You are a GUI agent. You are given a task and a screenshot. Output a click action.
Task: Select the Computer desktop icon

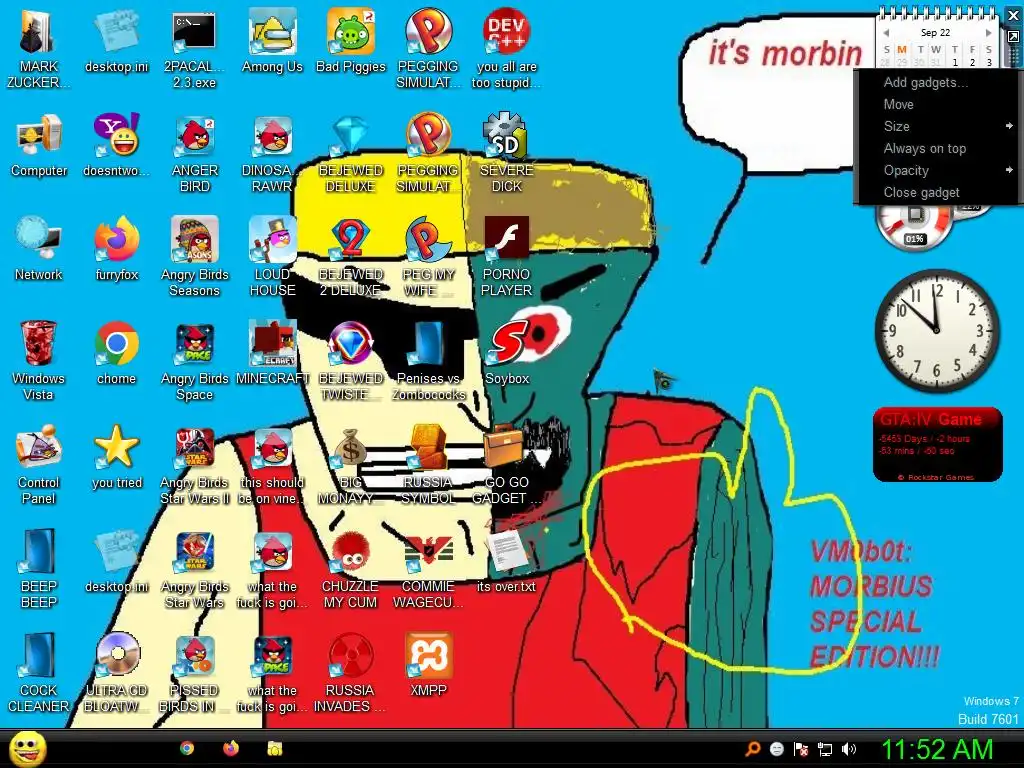39,145
